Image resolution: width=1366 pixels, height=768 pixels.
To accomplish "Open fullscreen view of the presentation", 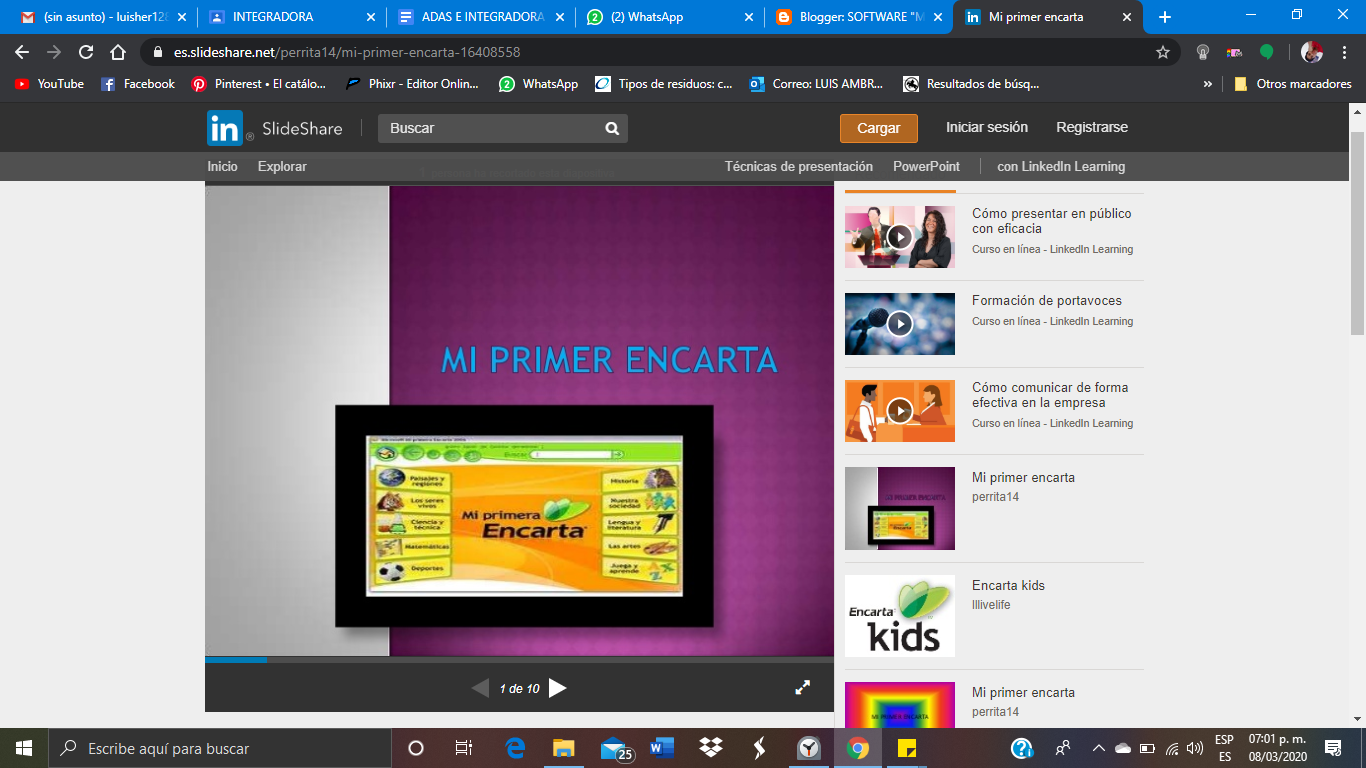I will 802,688.
